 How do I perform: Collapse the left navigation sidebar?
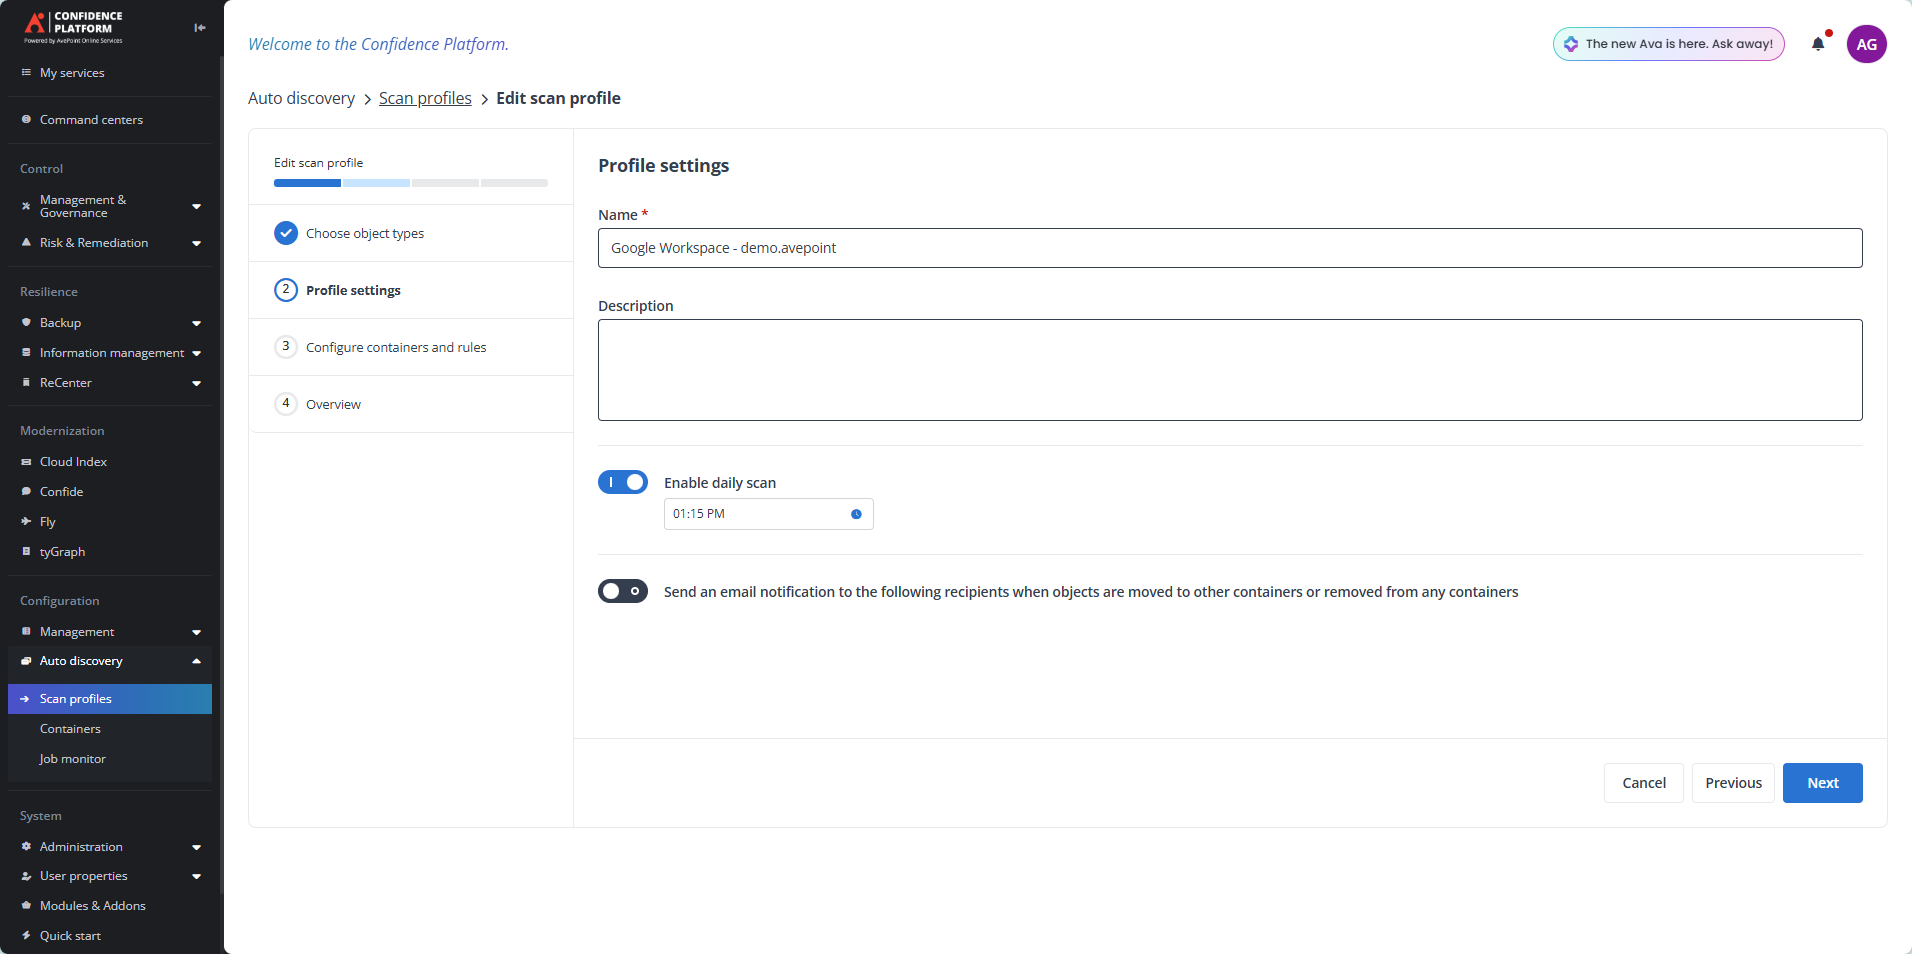coord(199,27)
